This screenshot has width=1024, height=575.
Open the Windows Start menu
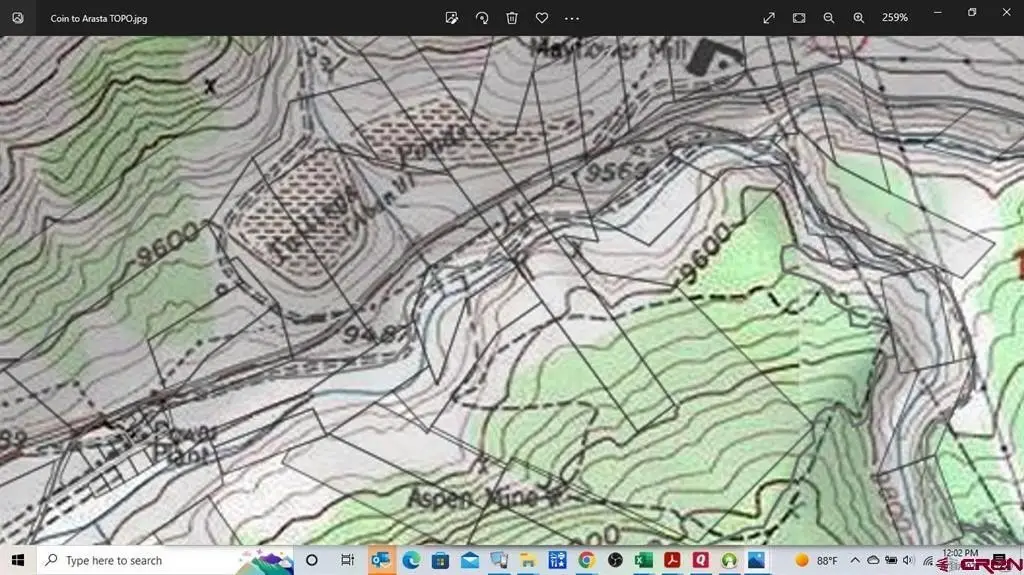coord(18,560)
